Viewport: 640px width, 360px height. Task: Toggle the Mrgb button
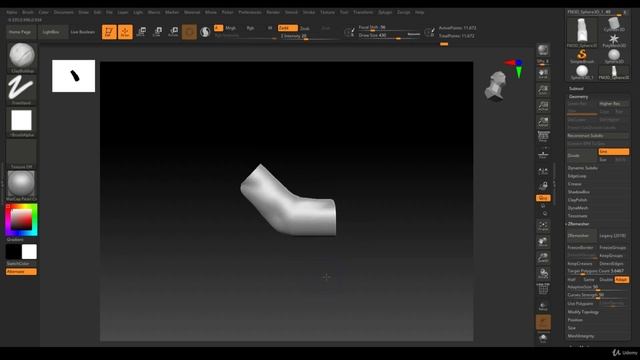[x=231, y=28]
